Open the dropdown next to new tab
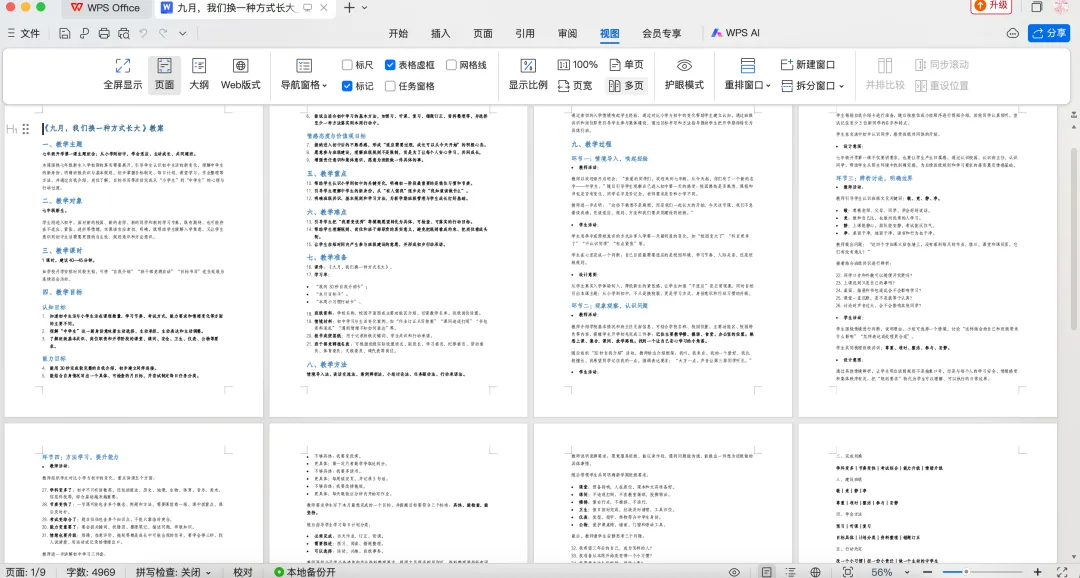Image resolution: width=1080 pixels, height=578 pixels. coord(365,8)
